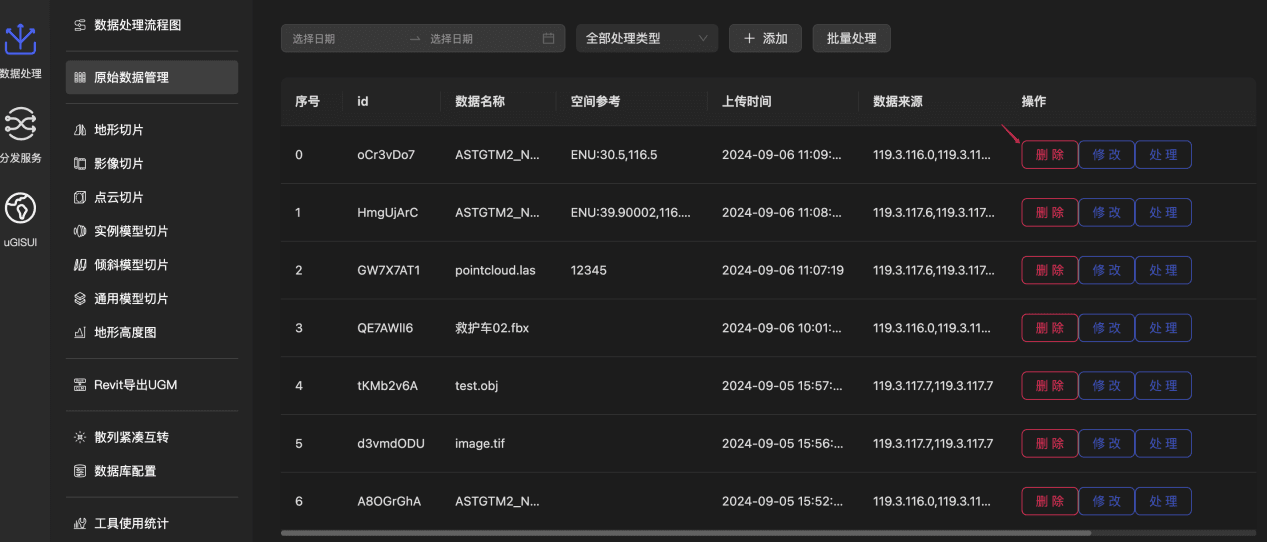Viewport: 1267px width, 542px height.
Task: Click the horizontal scrollbar below the table
Action: 700,533
